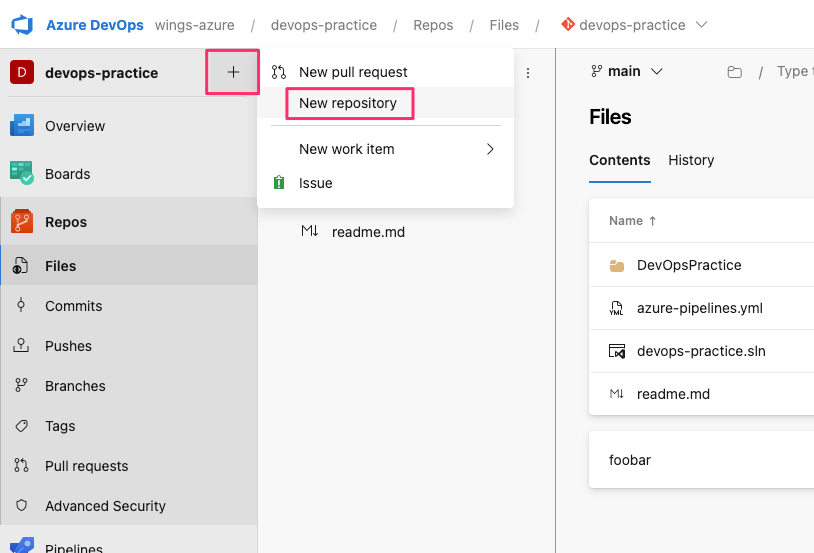Select readme.md in the file tree
This screenshot has width=814, height=553.
click(x=367, y=232)
